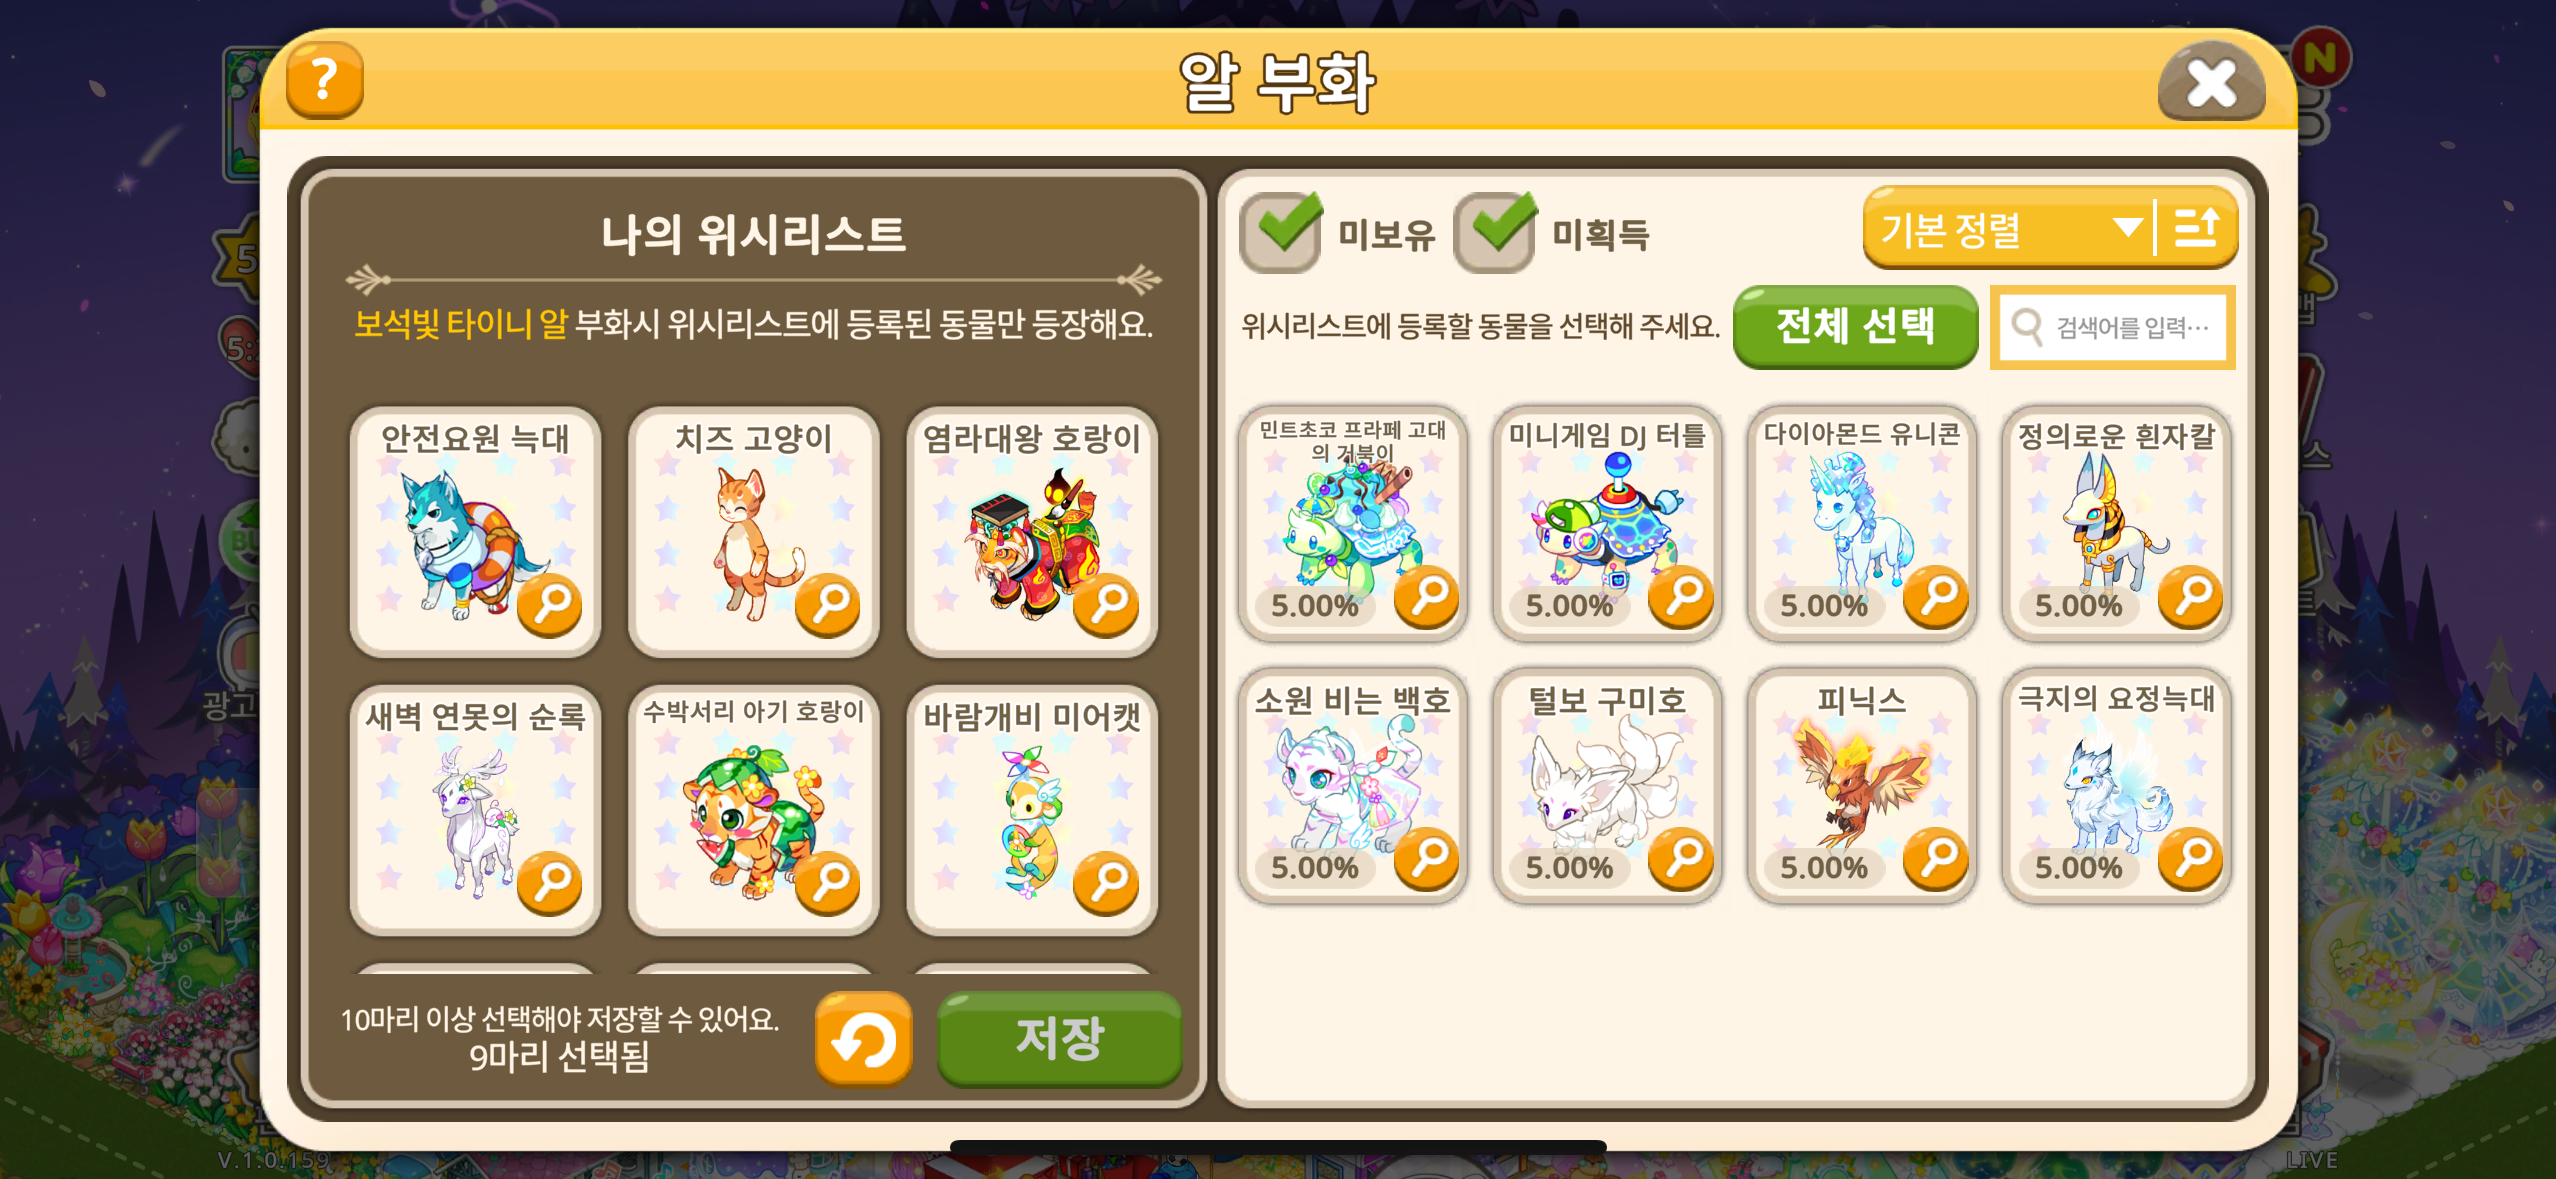Select the 소원 비는 백호 animal card

(x=1352, y=786)
